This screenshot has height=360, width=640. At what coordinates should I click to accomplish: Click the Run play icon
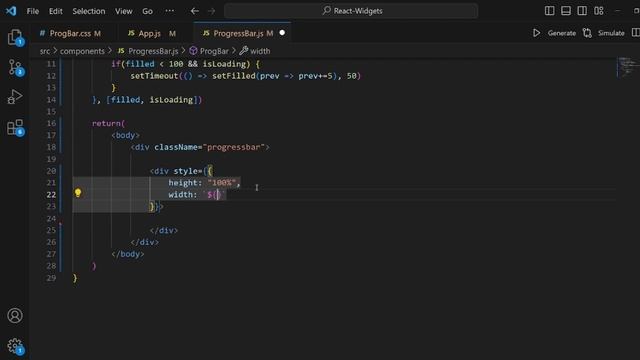tap(536, 33)
